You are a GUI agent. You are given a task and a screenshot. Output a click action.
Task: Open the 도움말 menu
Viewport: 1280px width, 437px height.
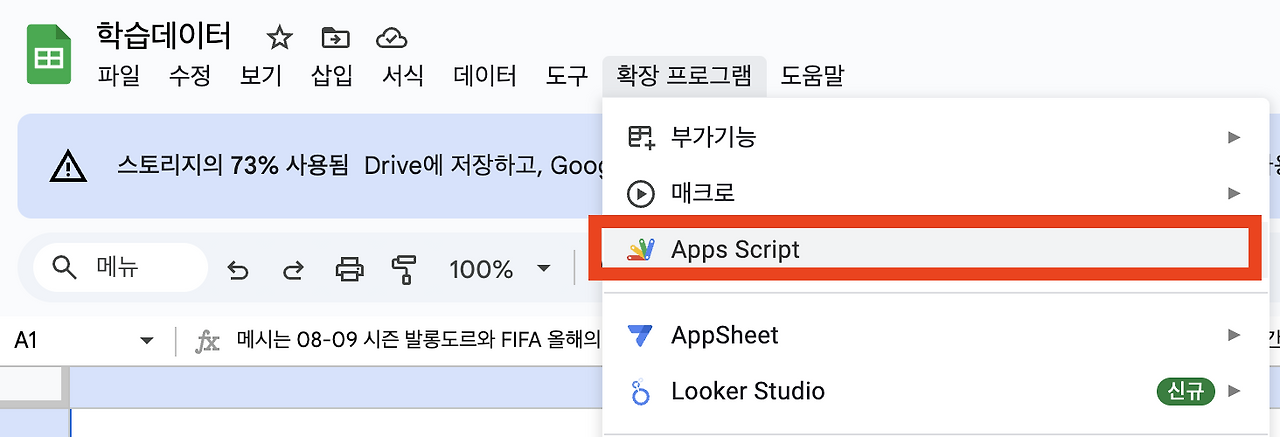pyautogui.click(x=812, y=76)
